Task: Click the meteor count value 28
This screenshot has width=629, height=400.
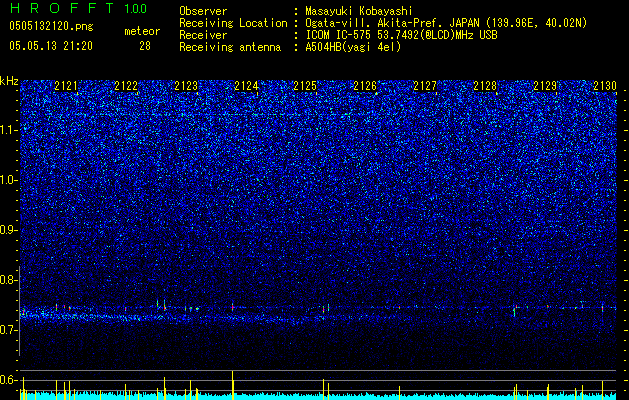Action: click(x=145, y=46)
